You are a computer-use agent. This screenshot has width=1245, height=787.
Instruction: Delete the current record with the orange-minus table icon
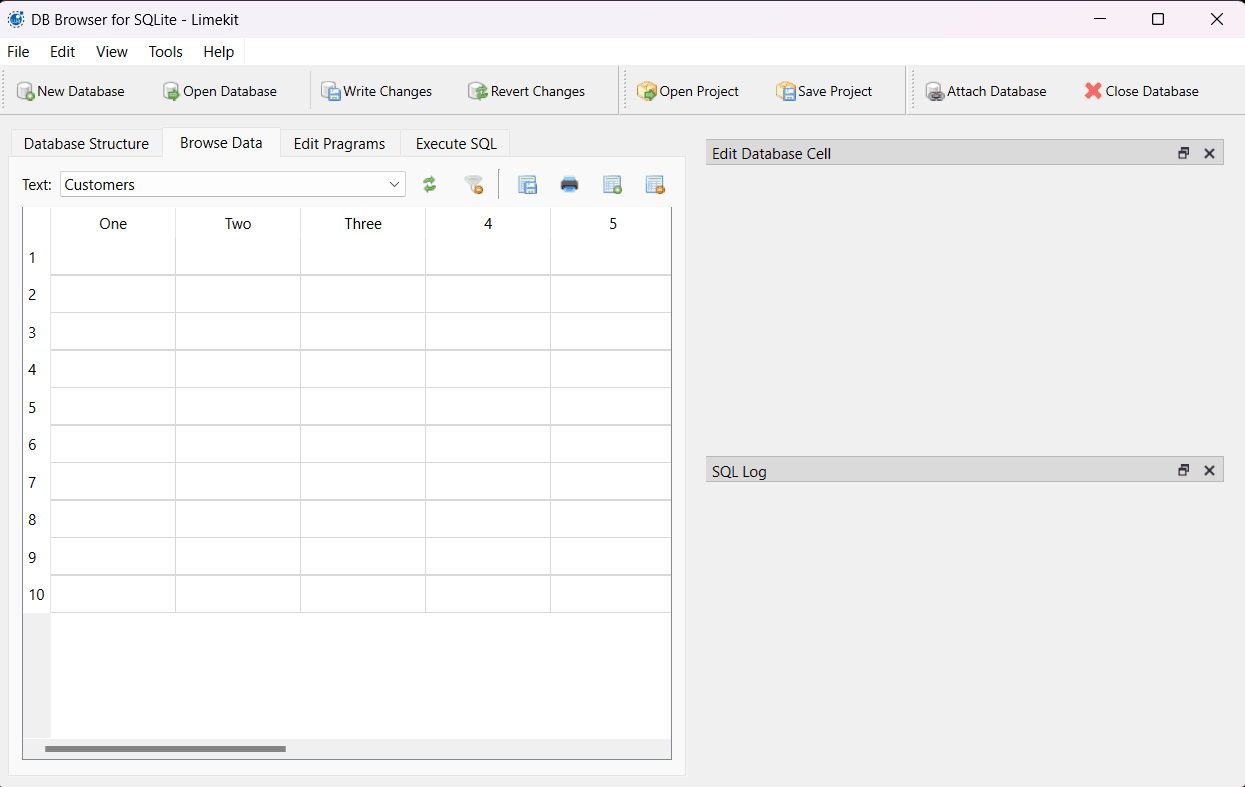coord(655,184)
